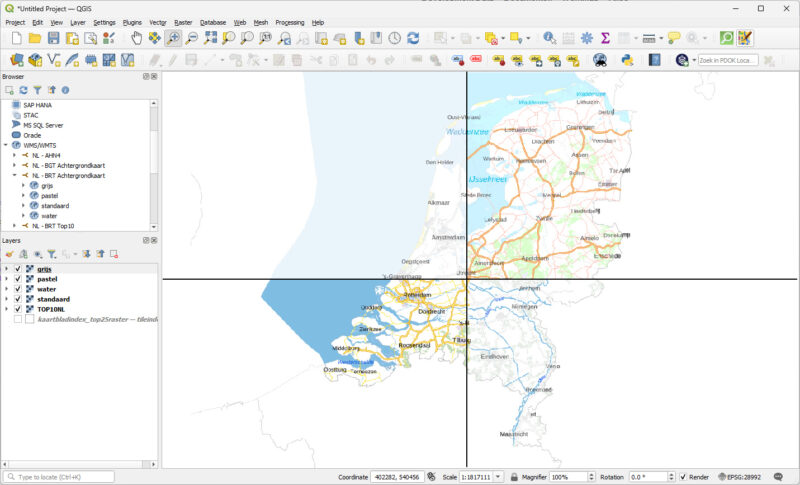Expand the grijs layer in Layers panel
The width and height of the screenshot is (800, 485).
[x=6, y=269]
